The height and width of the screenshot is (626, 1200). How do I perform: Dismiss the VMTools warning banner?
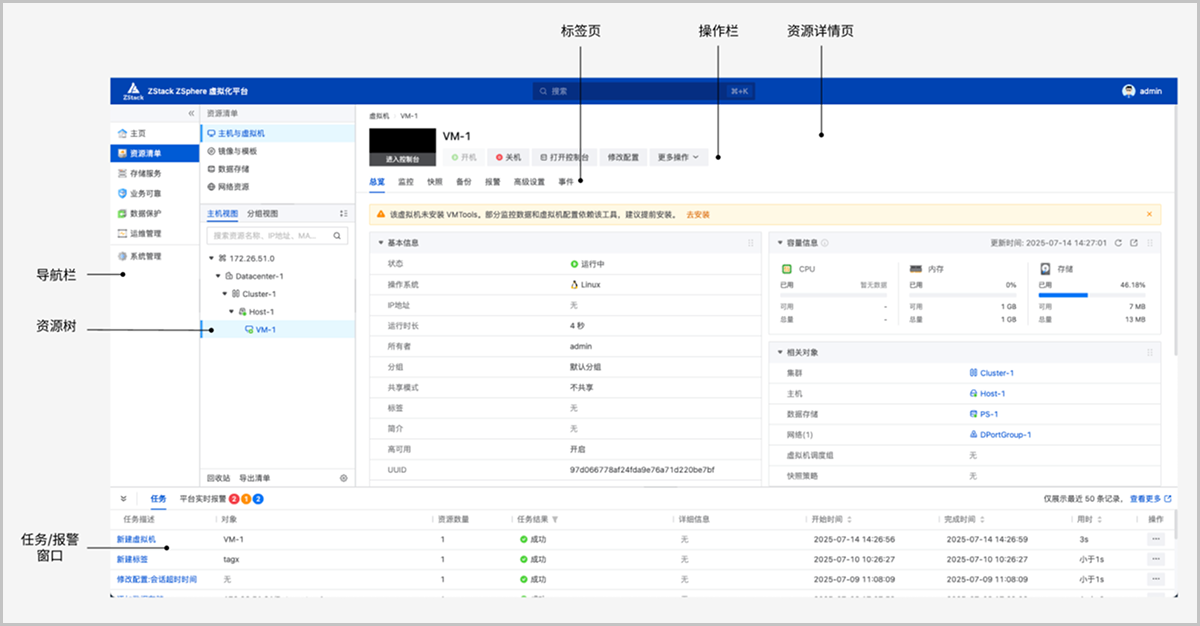[1148, 214]
